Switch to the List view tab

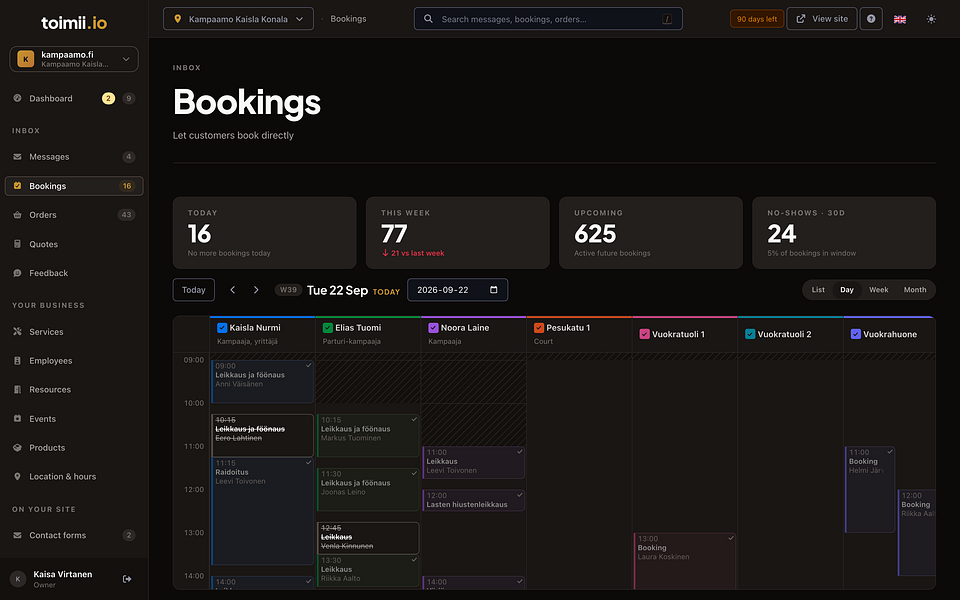[818, 290]
